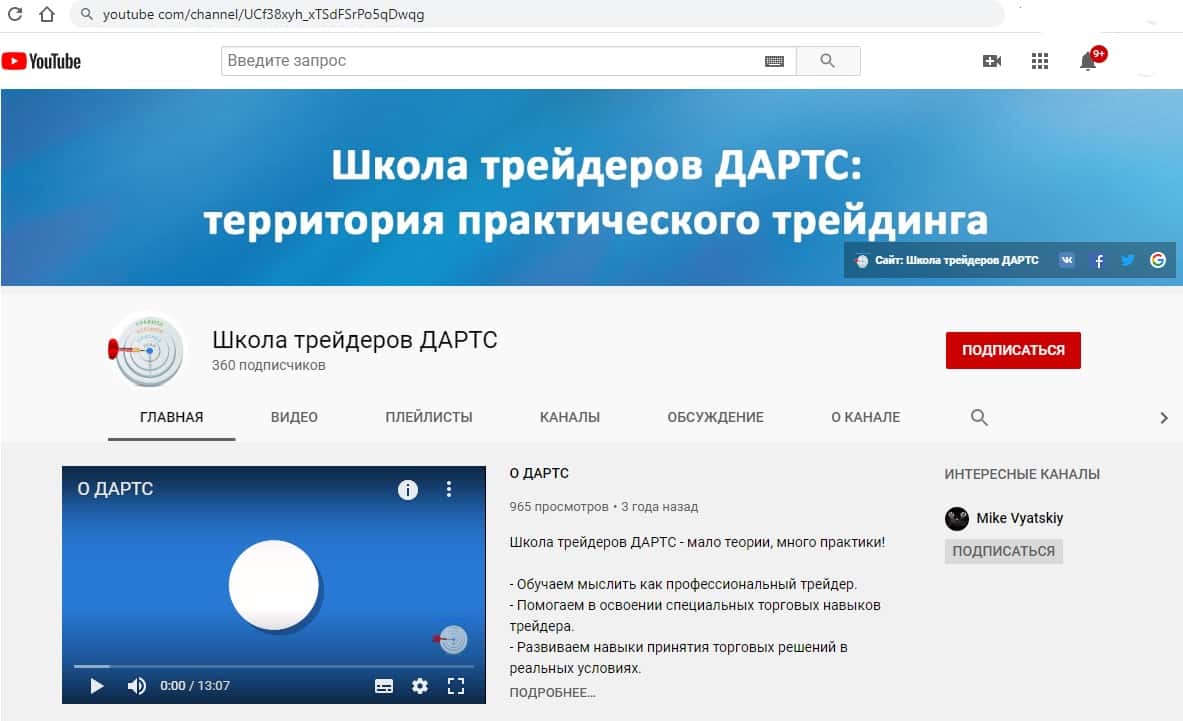This screenshot has height=721, width=1183.
Task: Open the video player three-dot menu
Action: point(449,489)
